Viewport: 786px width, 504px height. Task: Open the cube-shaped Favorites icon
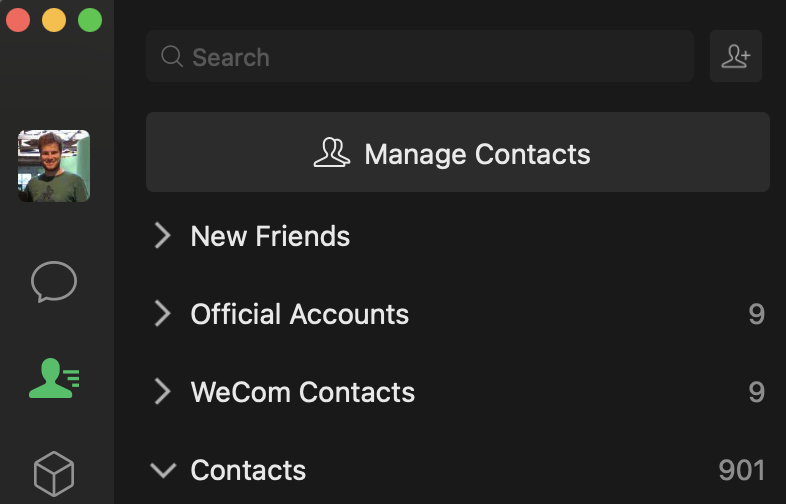(54, 472)
